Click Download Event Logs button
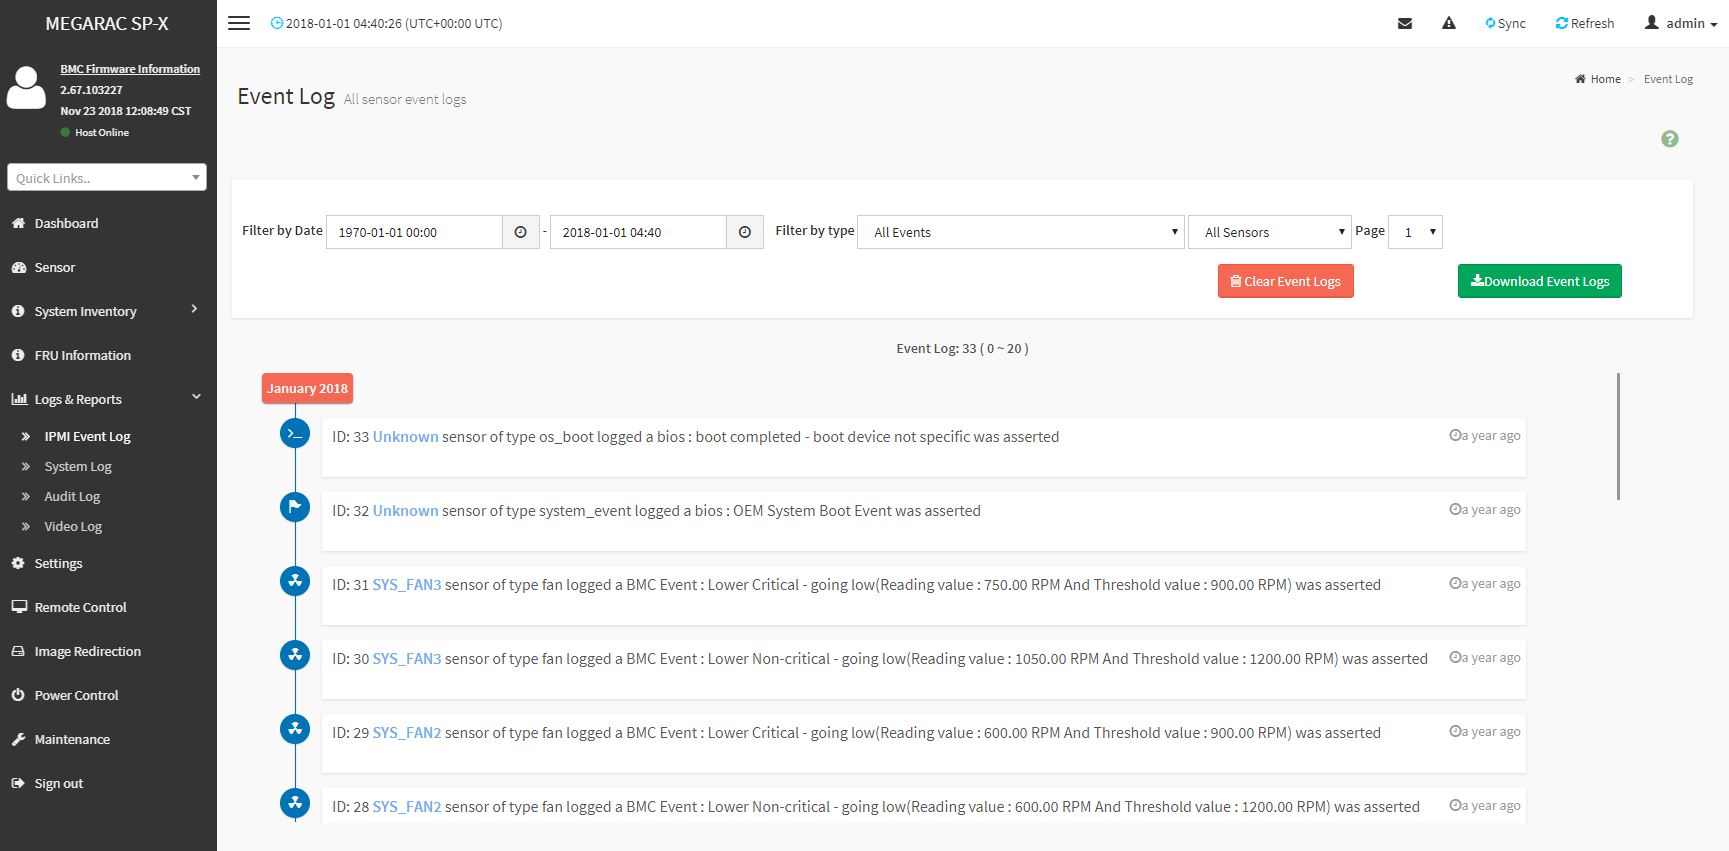1729x851 pixels. coord(1540,281)
